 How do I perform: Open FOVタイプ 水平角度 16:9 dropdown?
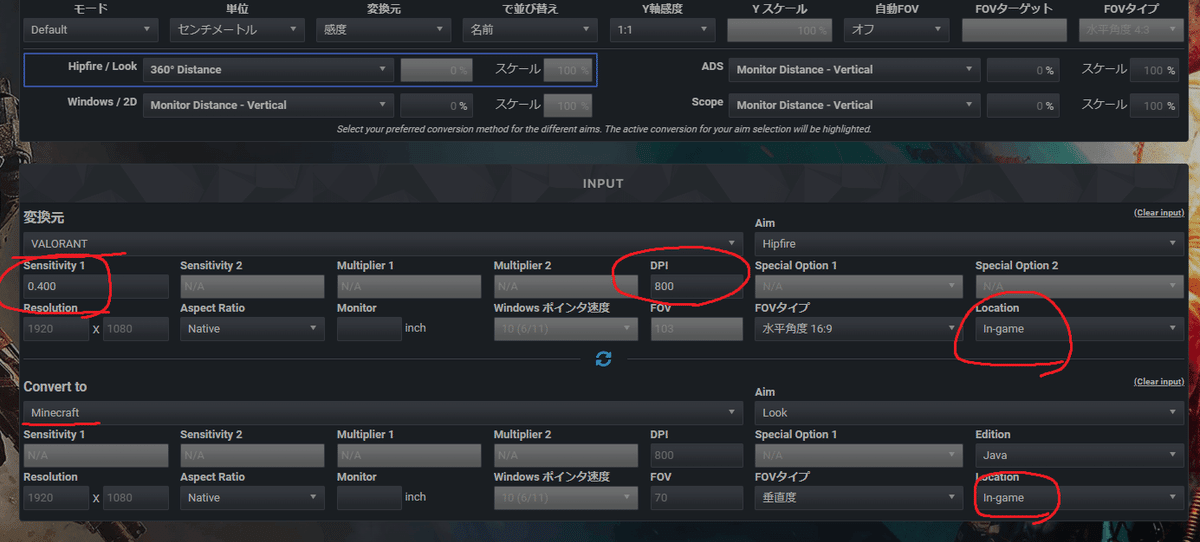tap(860, 328)
